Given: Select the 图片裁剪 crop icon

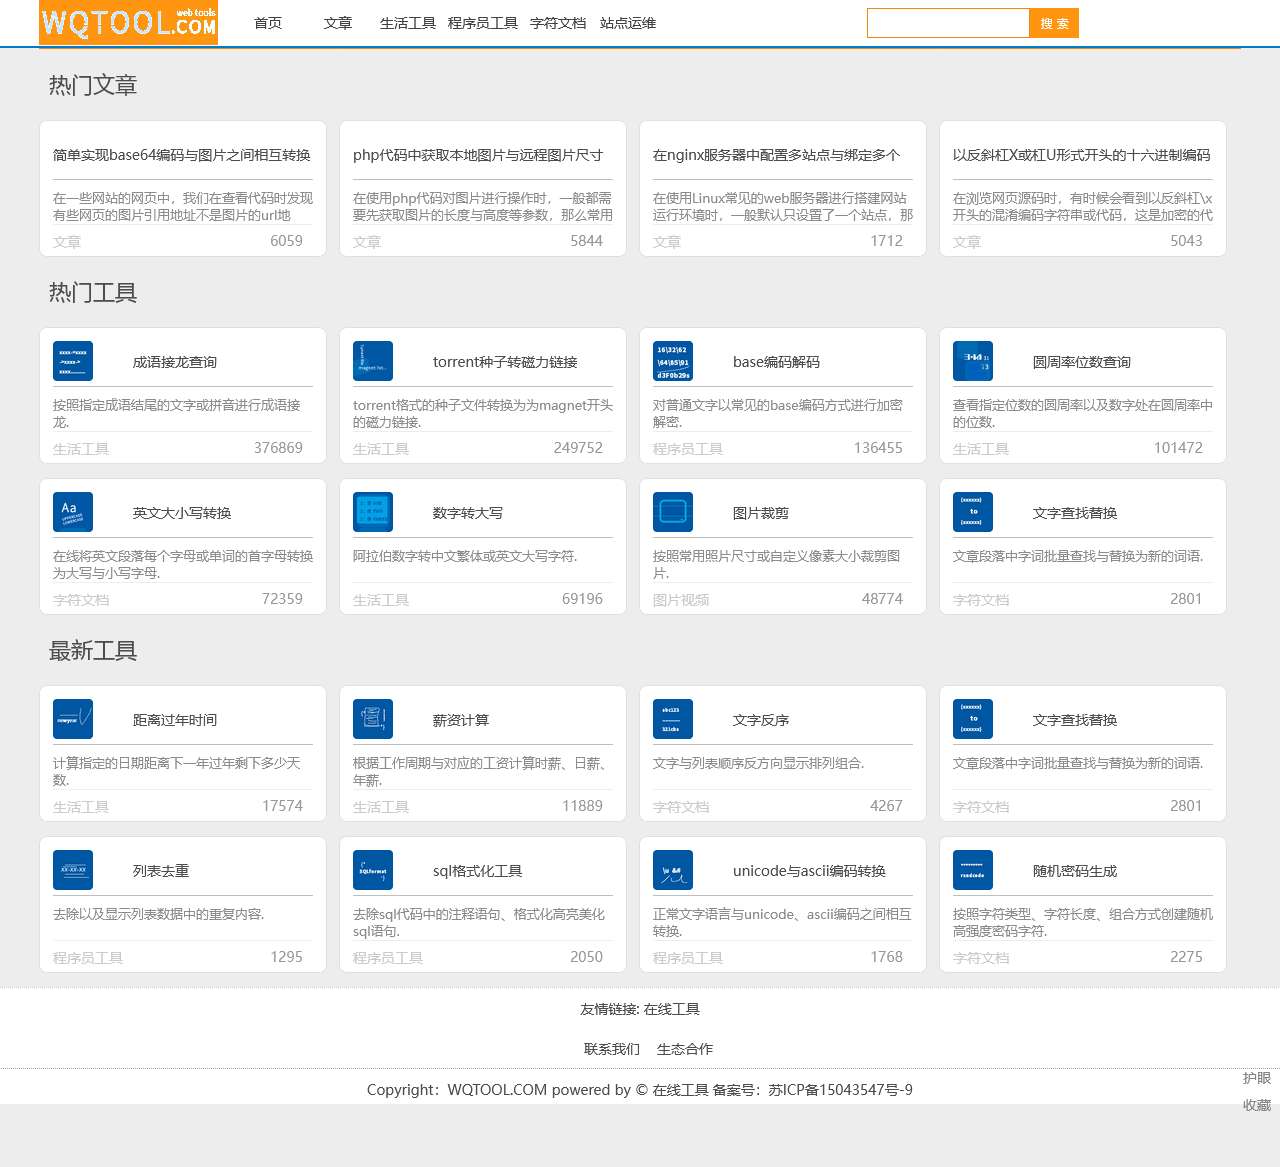Looking at the screenshot, I should tap(673, 512).
